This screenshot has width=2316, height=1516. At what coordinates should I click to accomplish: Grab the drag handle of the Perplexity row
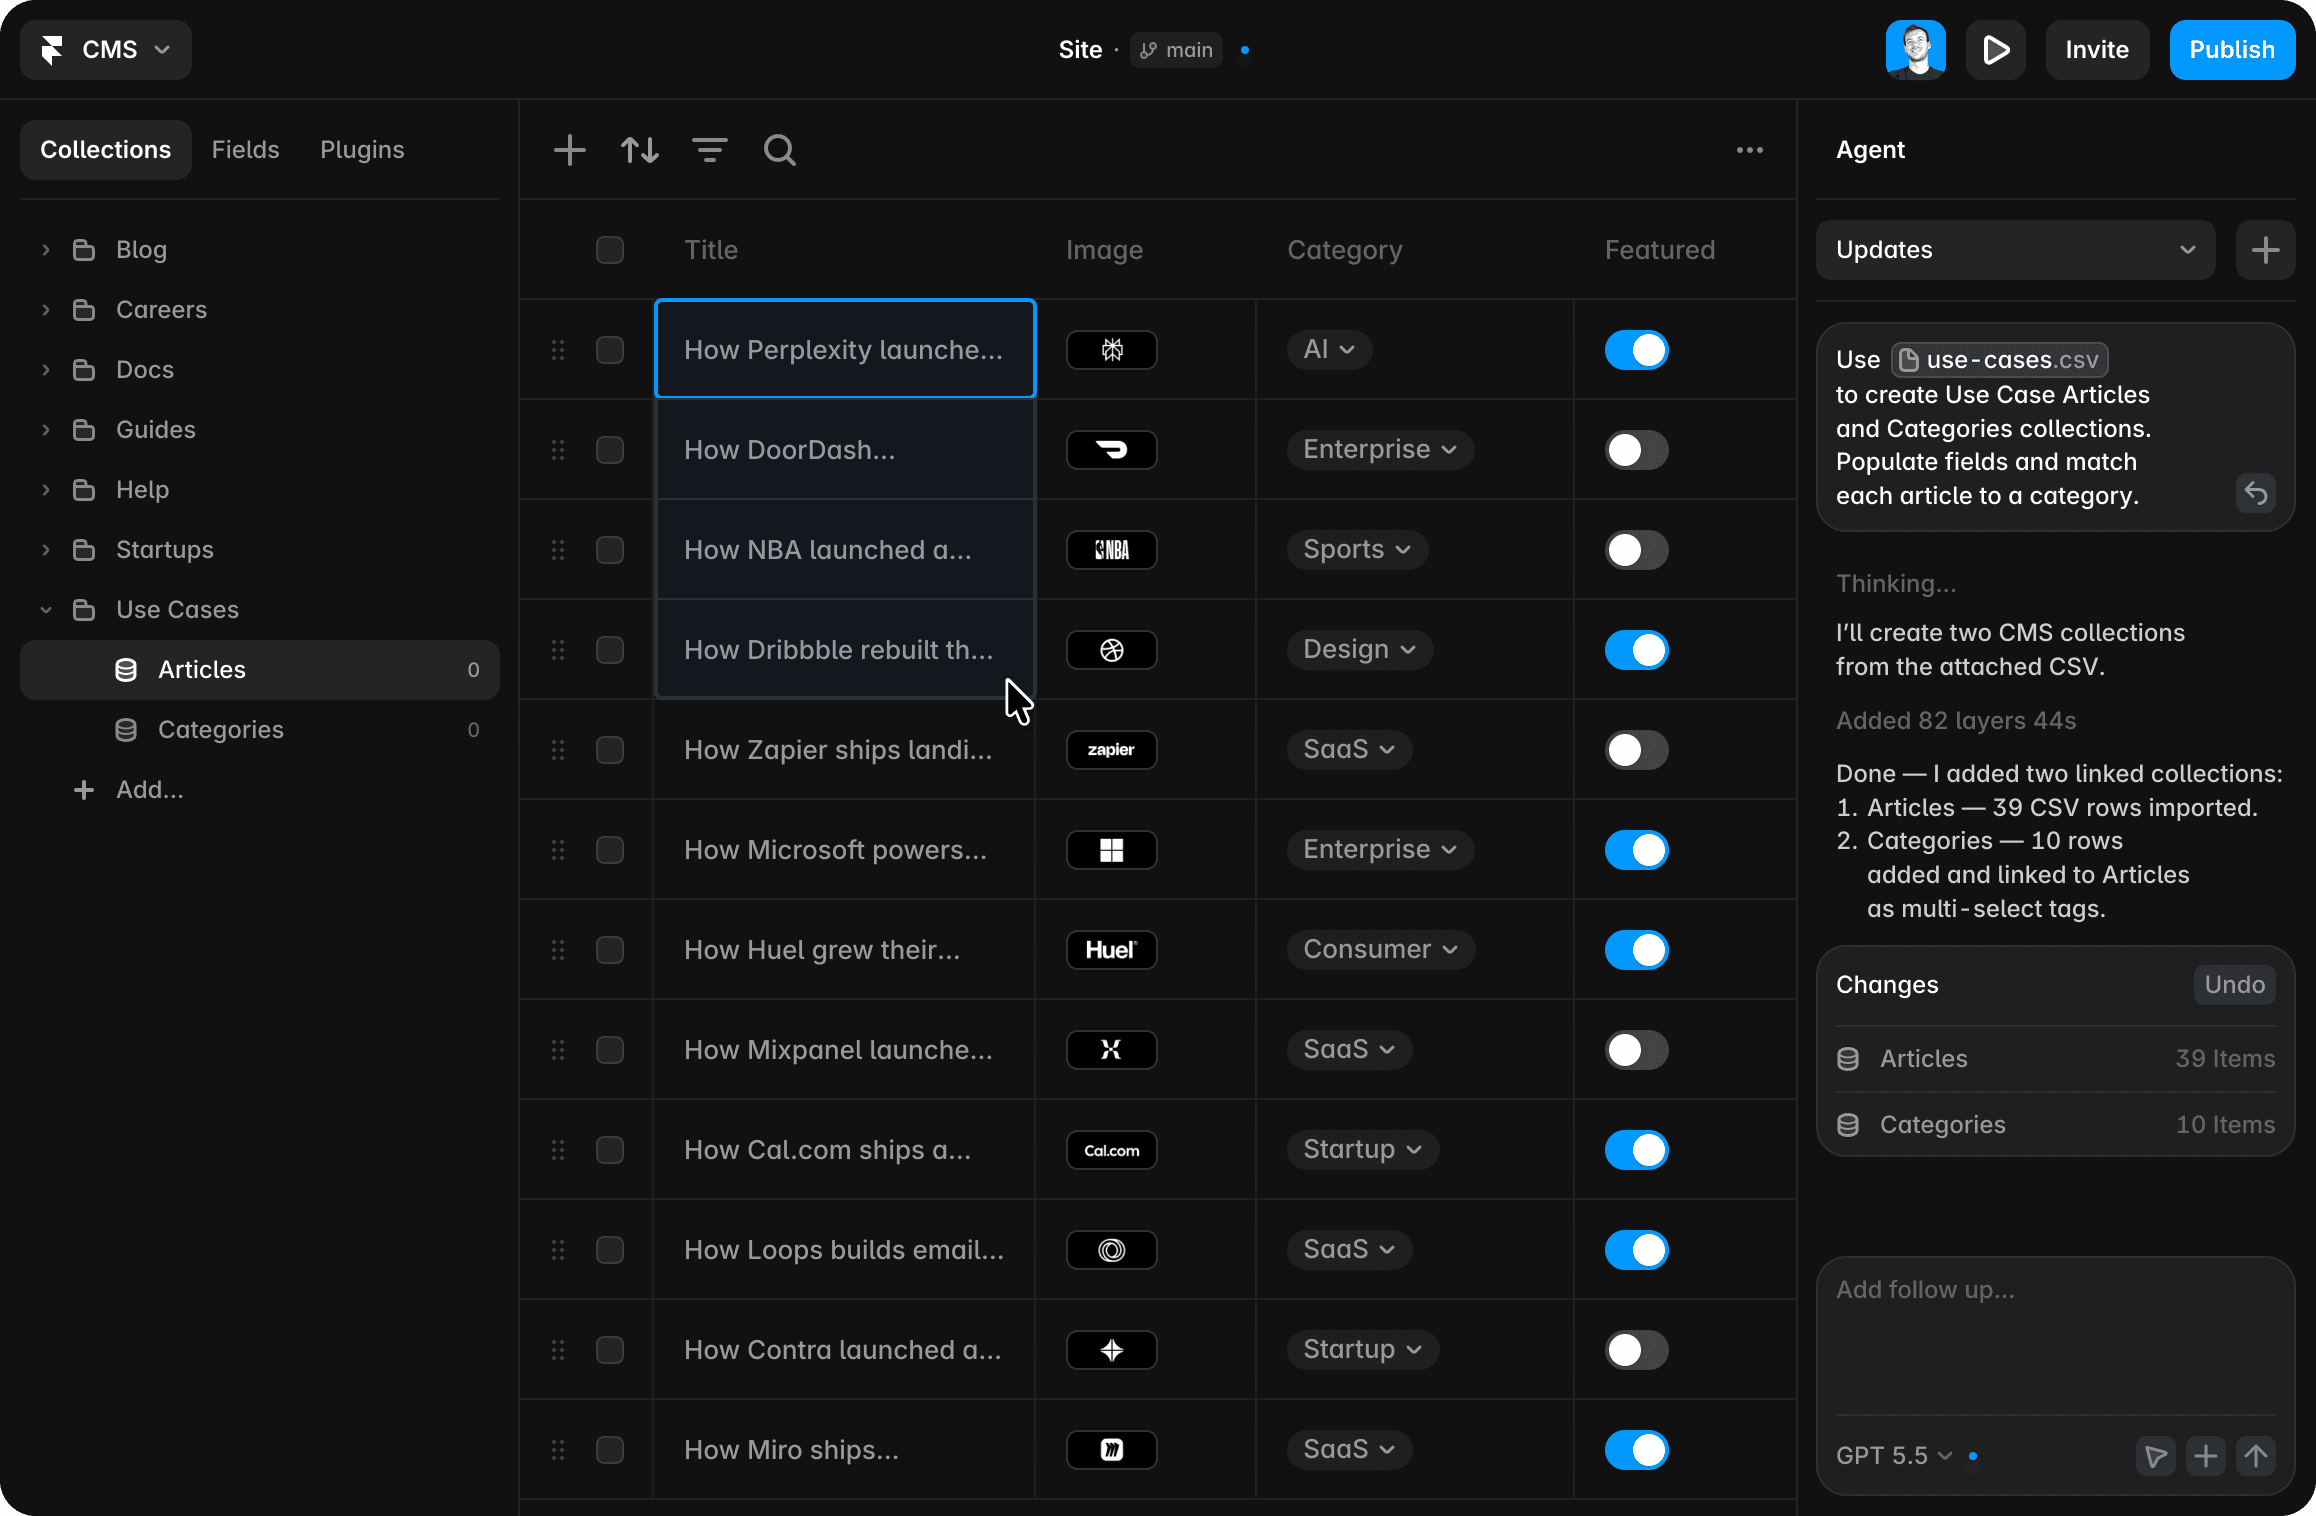tap(558, 350)
